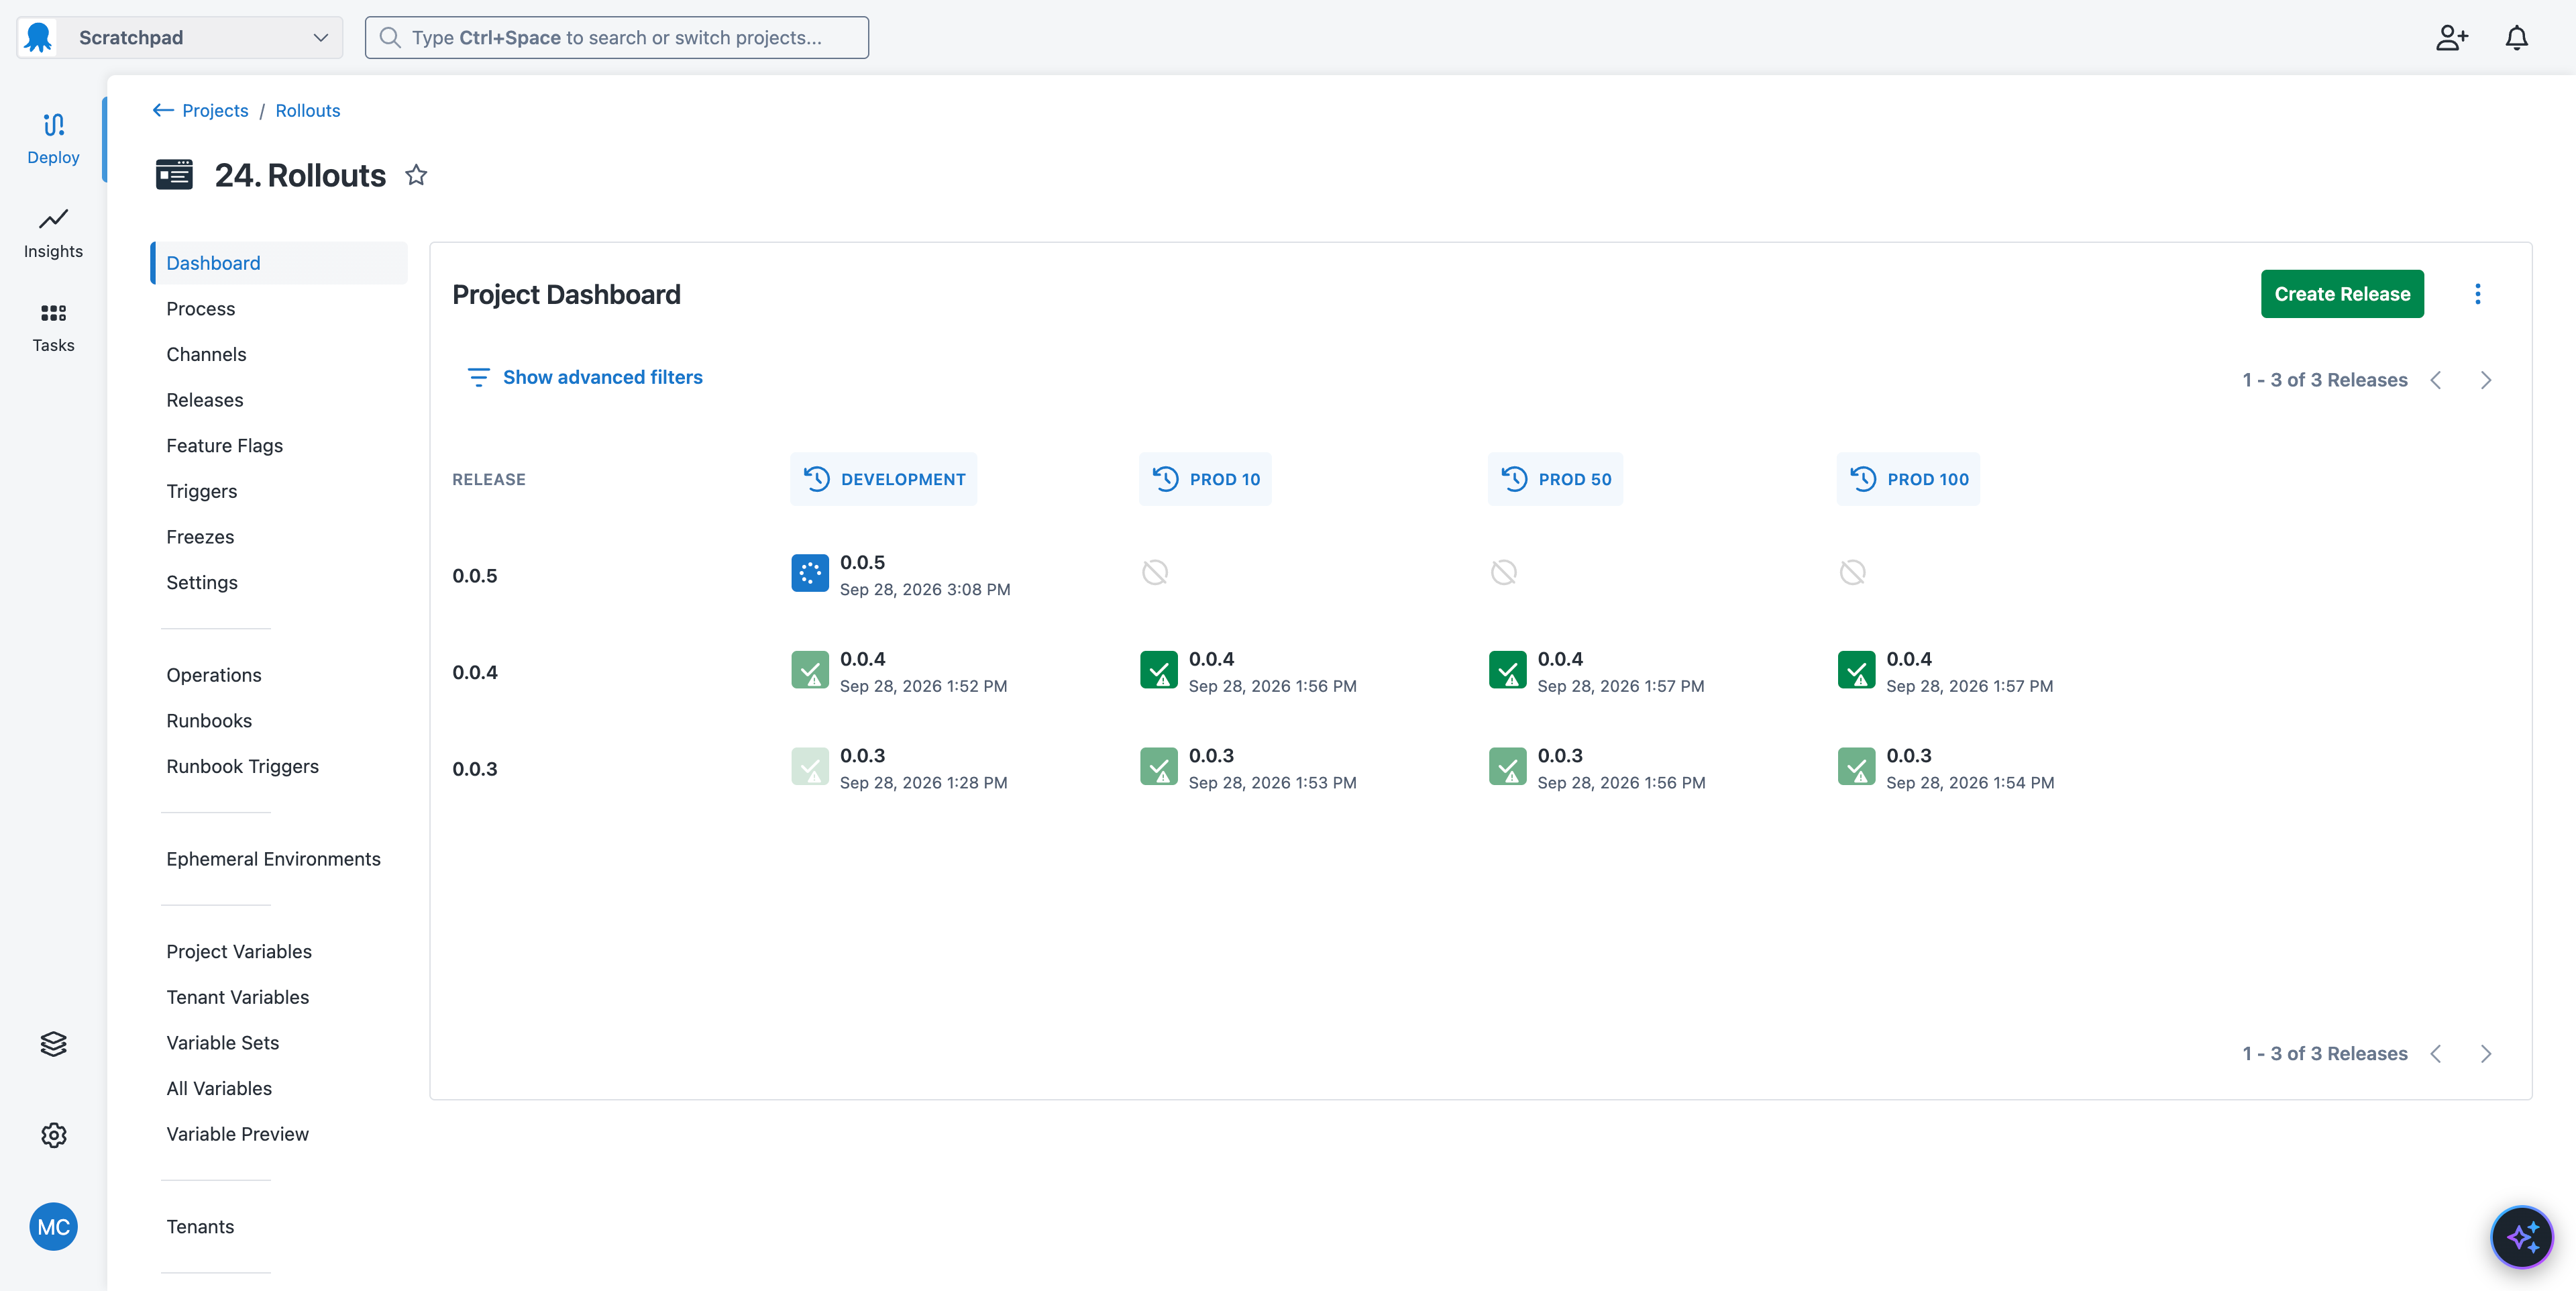Open release 0.0.3 row label

pos(475,769)
